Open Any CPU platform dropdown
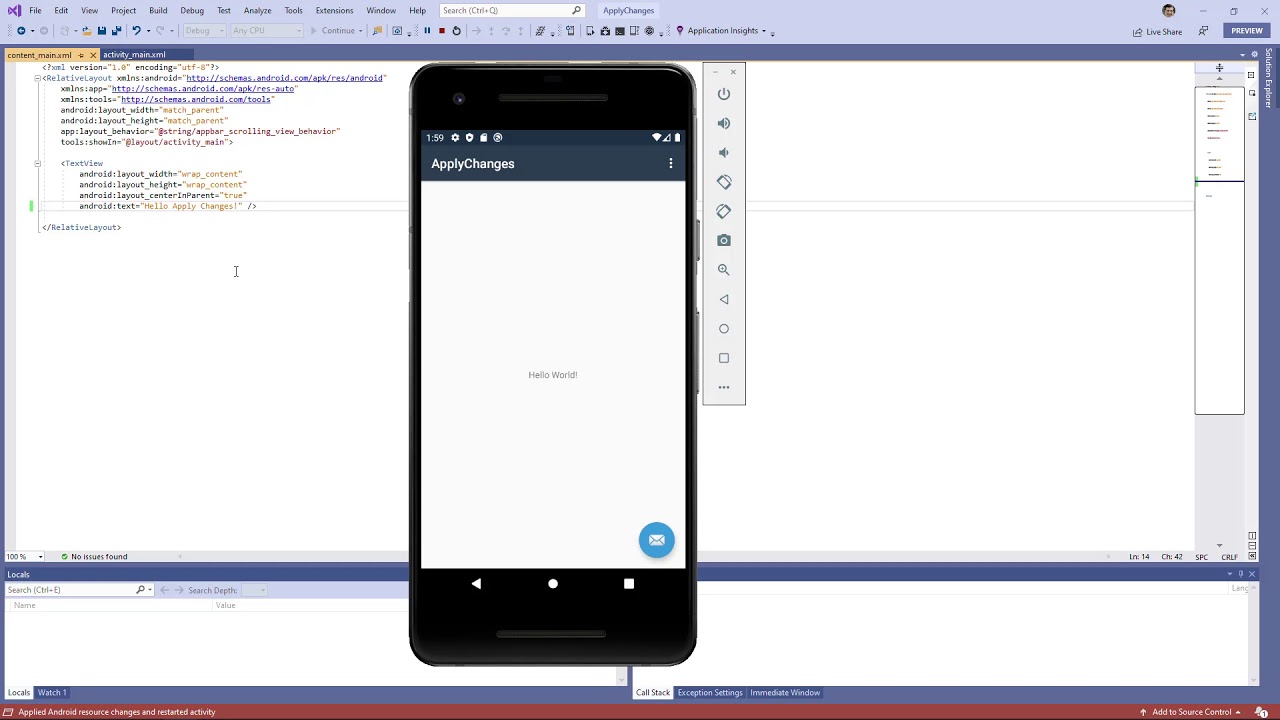 pos(266,31)
